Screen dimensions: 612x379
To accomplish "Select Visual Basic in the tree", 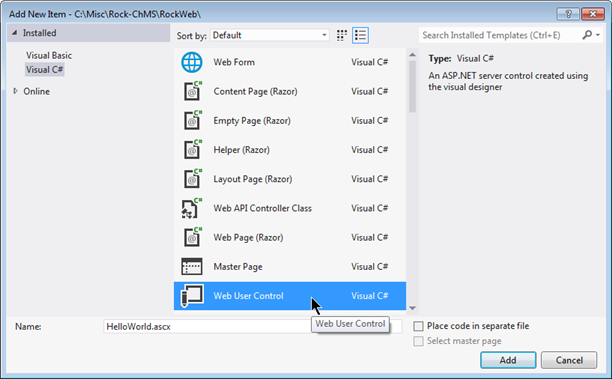I will click(x=49, y=55).
